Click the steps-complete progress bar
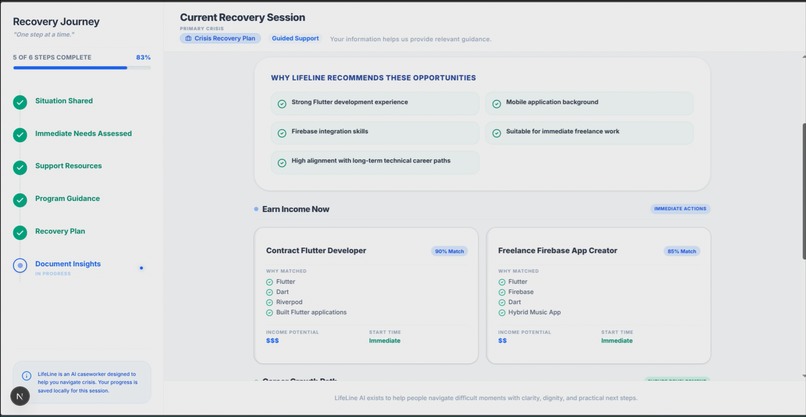Viewport: 806px width, 417px height. 82,67
